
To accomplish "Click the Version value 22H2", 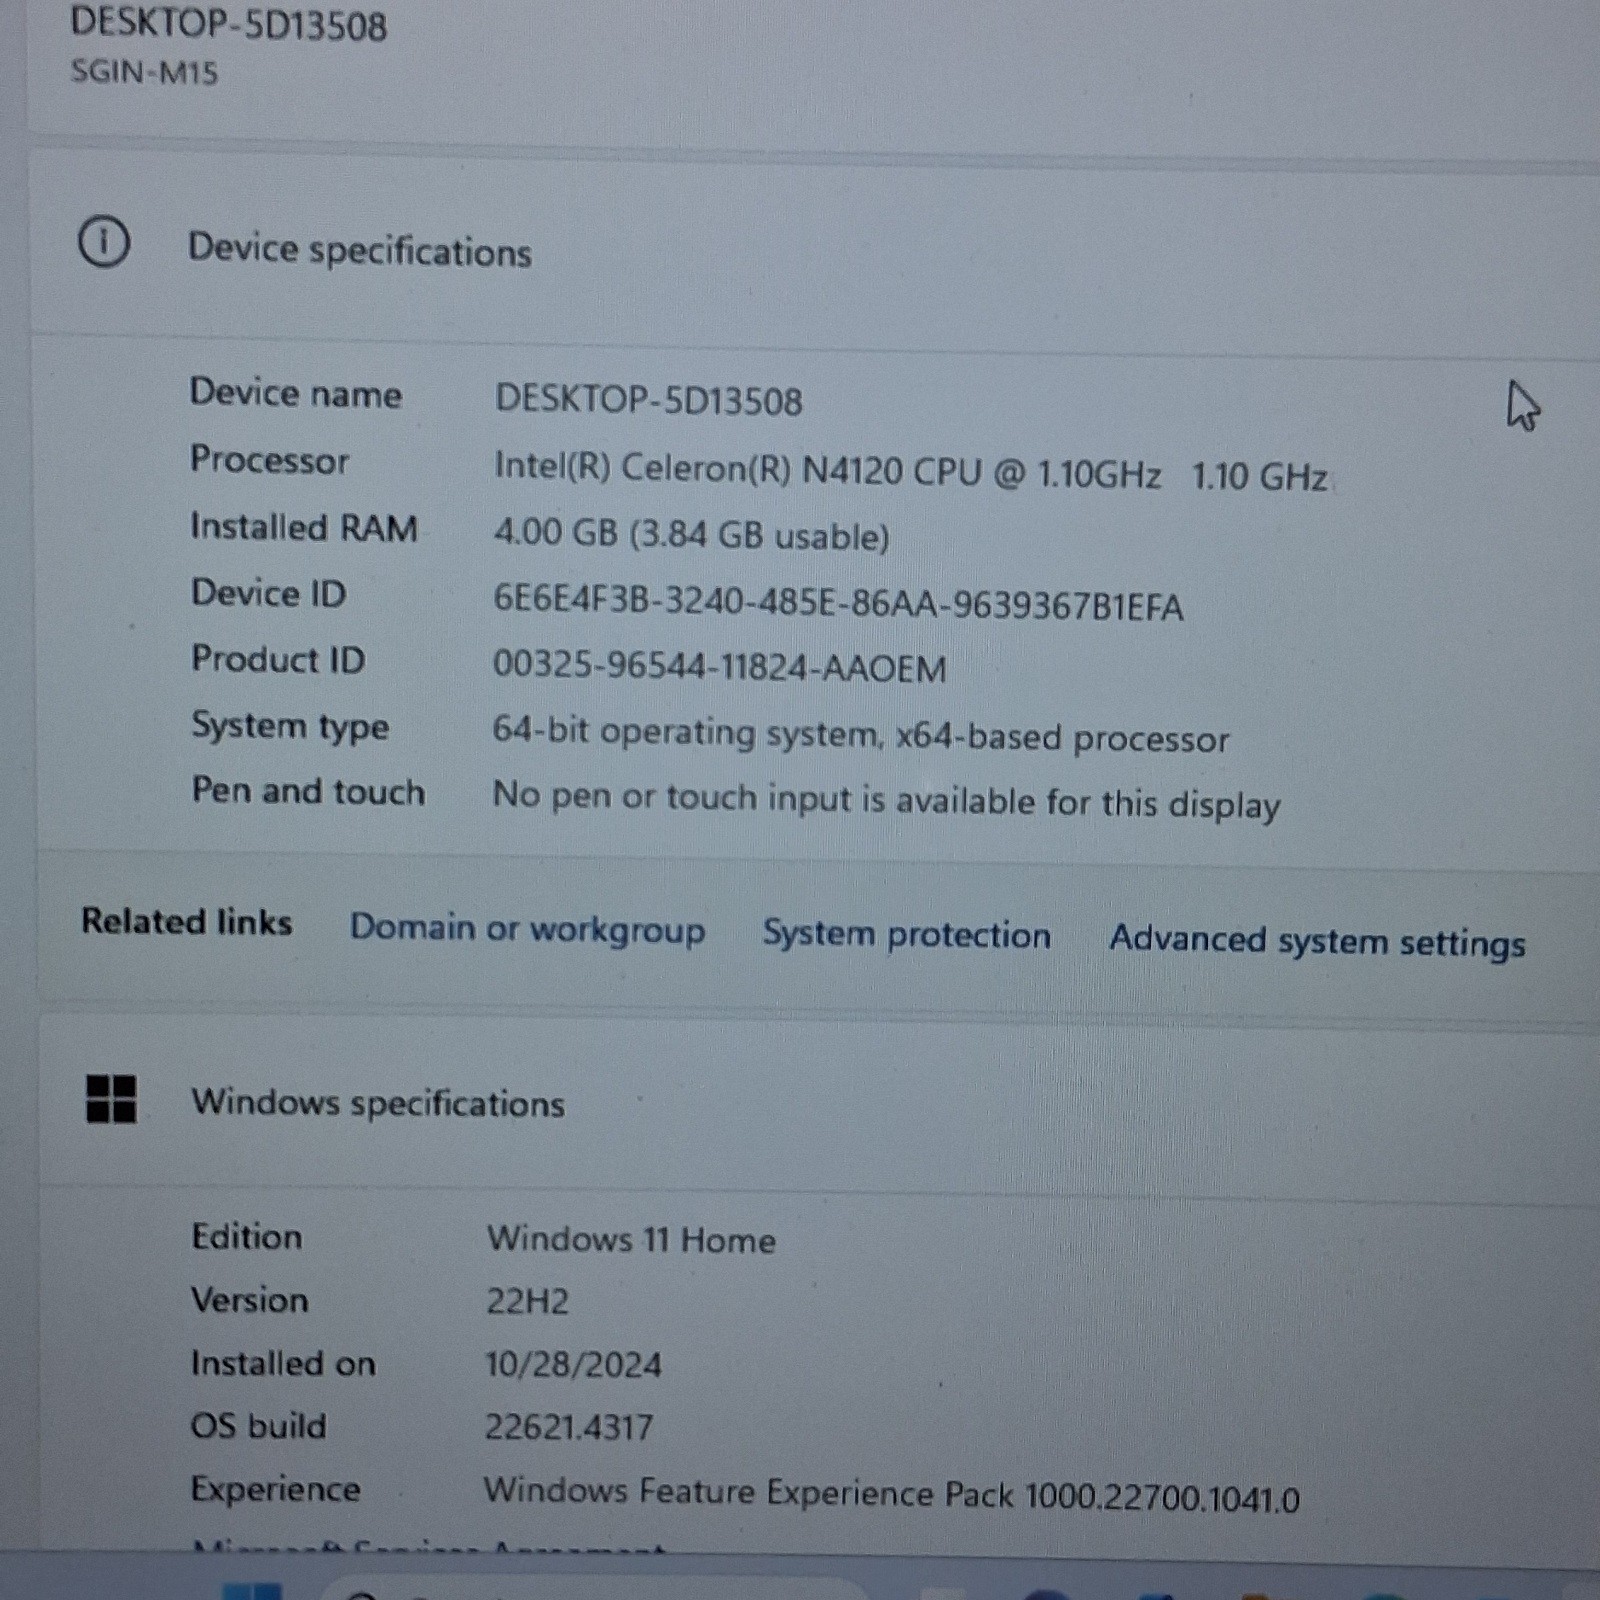I will click(x=528, y=1302).
